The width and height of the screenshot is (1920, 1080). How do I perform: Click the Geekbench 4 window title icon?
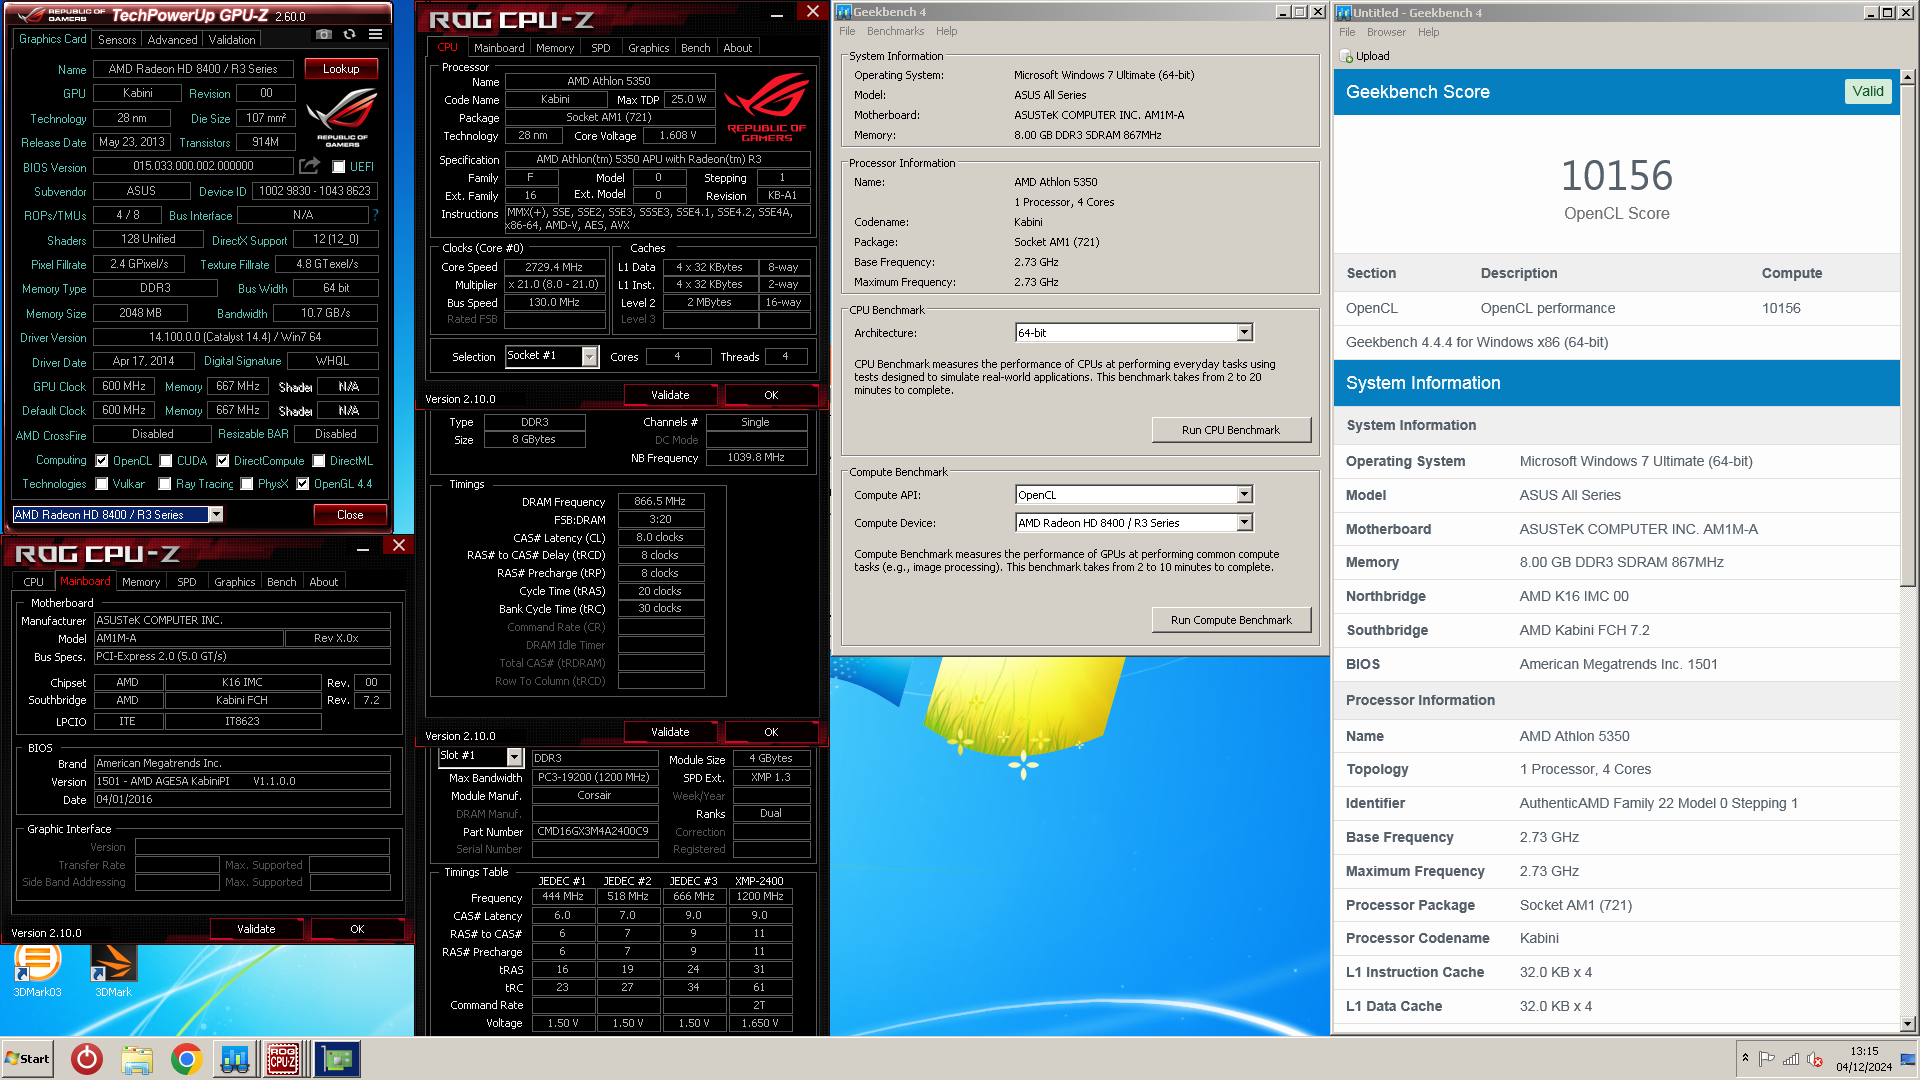pyautogui.click(x=844, y=12)
